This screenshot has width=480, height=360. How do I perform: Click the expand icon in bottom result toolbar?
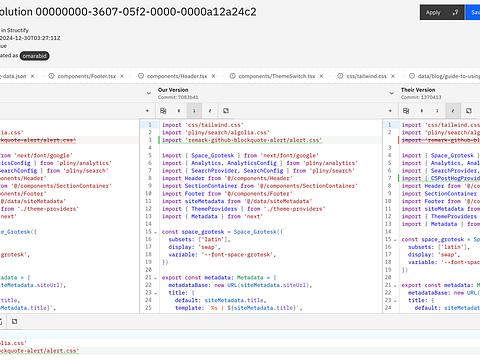pyautogui.click(x=14, y=322)
